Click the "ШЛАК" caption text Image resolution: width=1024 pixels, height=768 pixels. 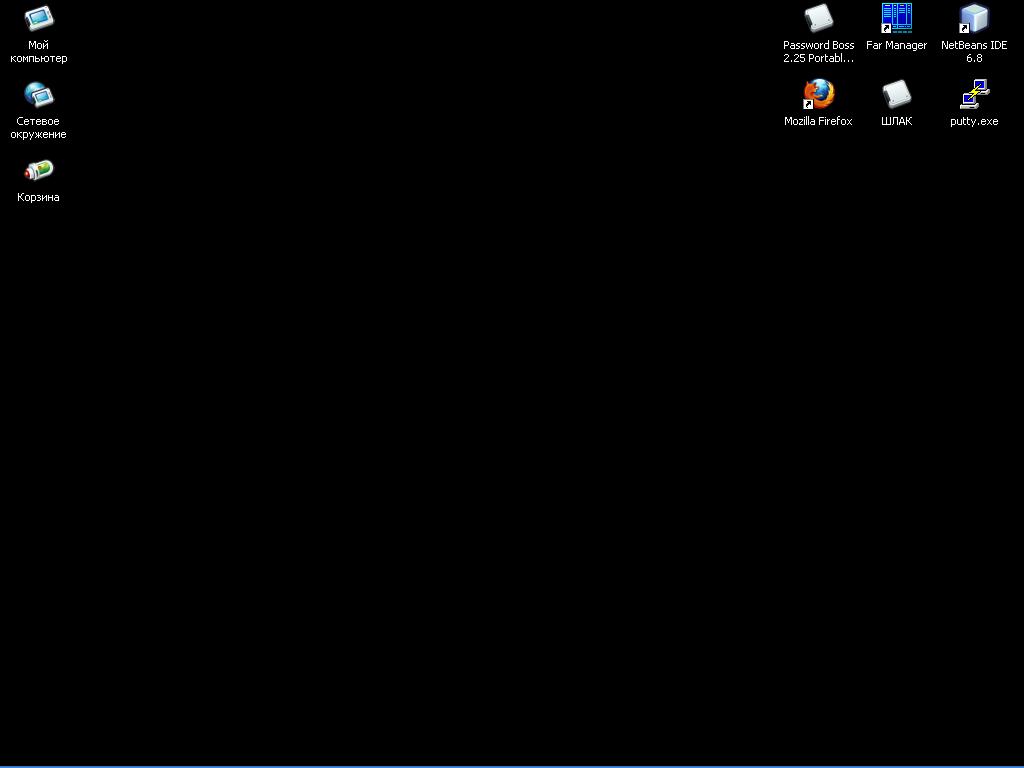(896, 122)
